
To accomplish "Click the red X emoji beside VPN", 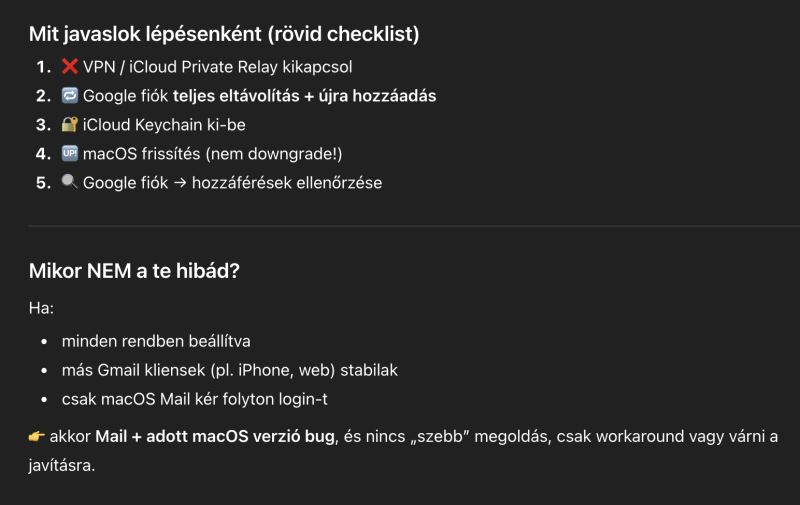I will click(x=69, y=68).
